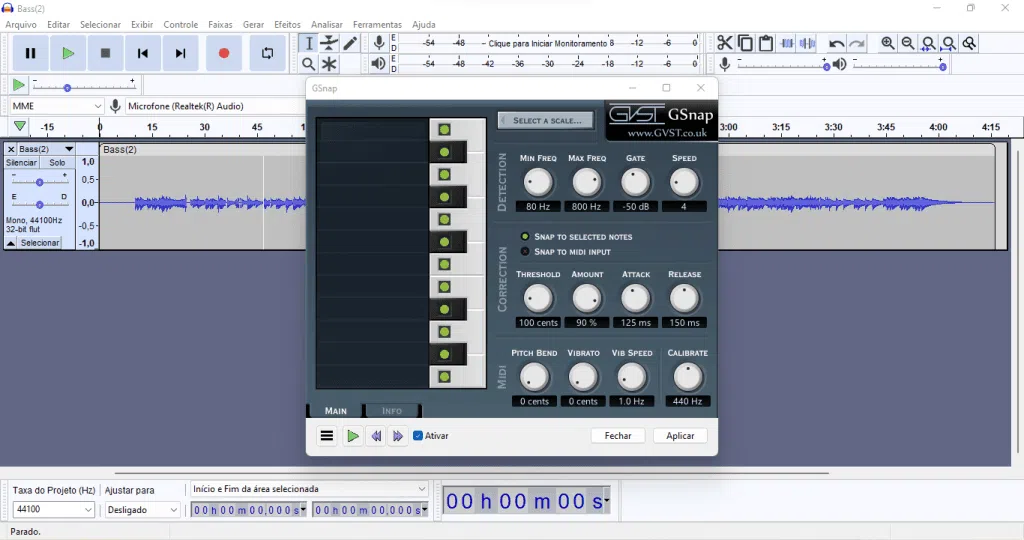Zoom out with the minus magnifier
This screenshot has width=1024, height=540.
908,43
